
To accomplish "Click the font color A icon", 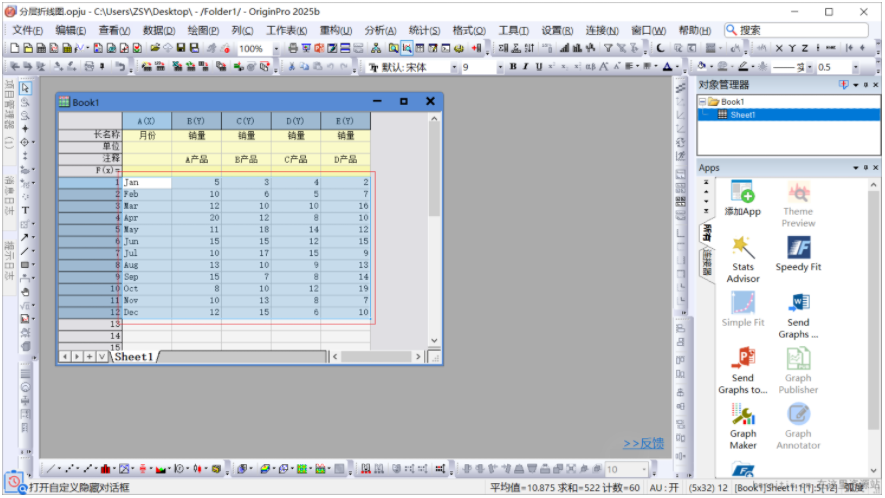I will pyautogui.click(x=668, y=67).
